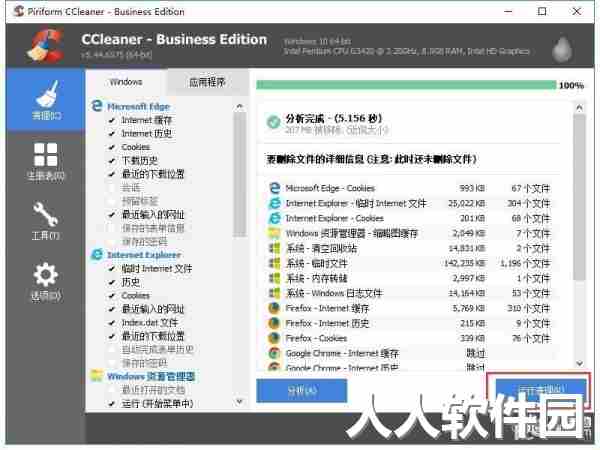Select the Firefox - Cookies result row

(409, 338)
